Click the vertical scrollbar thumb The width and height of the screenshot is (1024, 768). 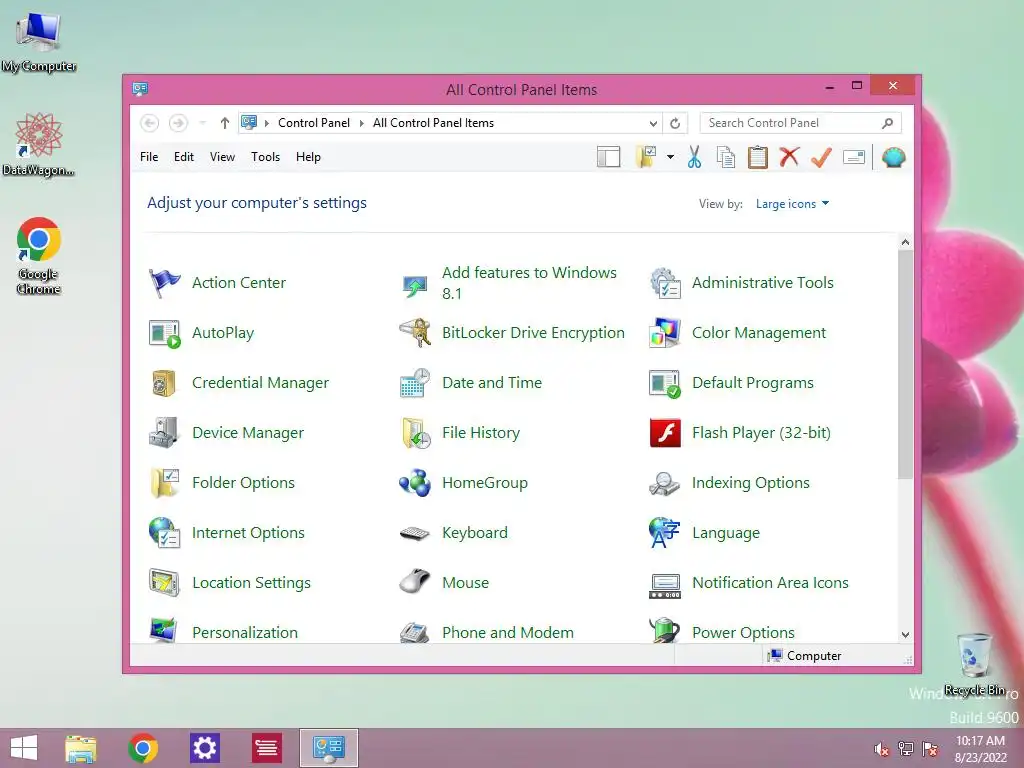click(905, 364)
